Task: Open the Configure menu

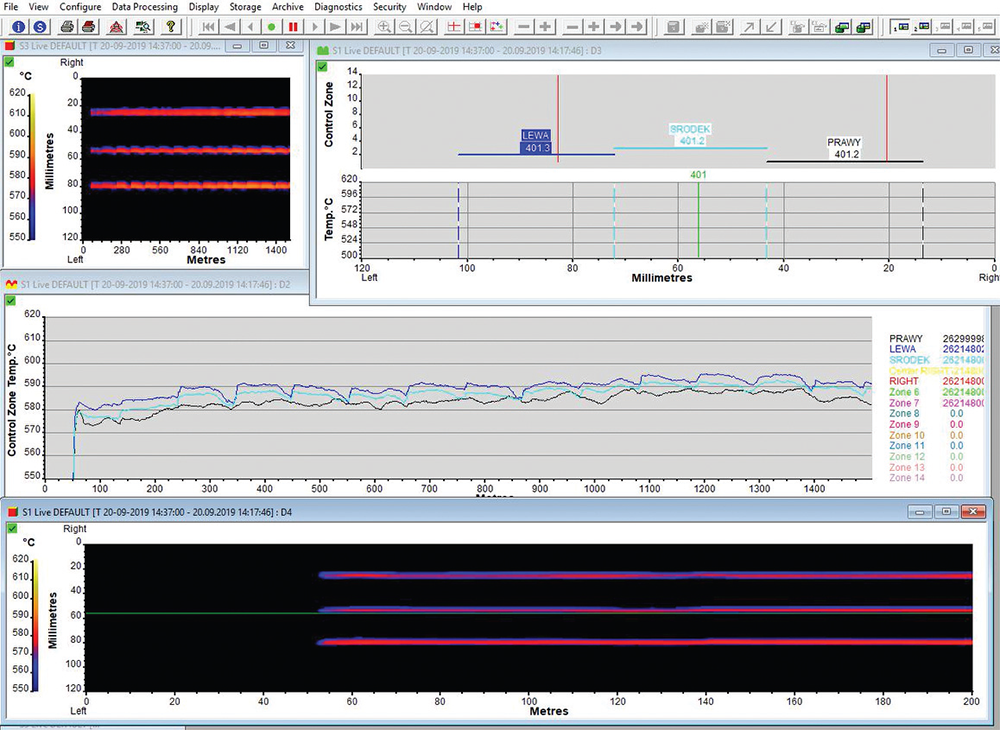Action: point(79,7)
